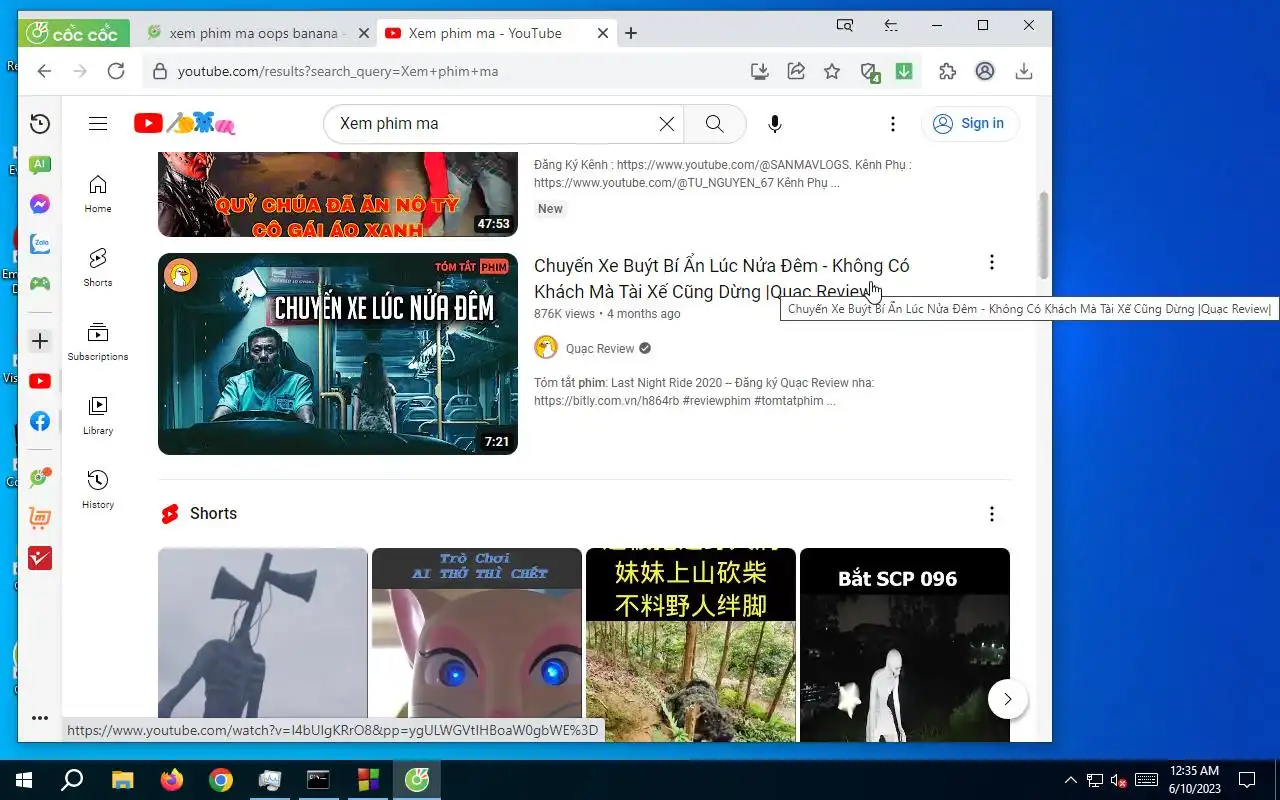The width and height of the screenshot is (1280, 800).
Task: Open the Windows notification center
Action: click(x=1247, y=780)
